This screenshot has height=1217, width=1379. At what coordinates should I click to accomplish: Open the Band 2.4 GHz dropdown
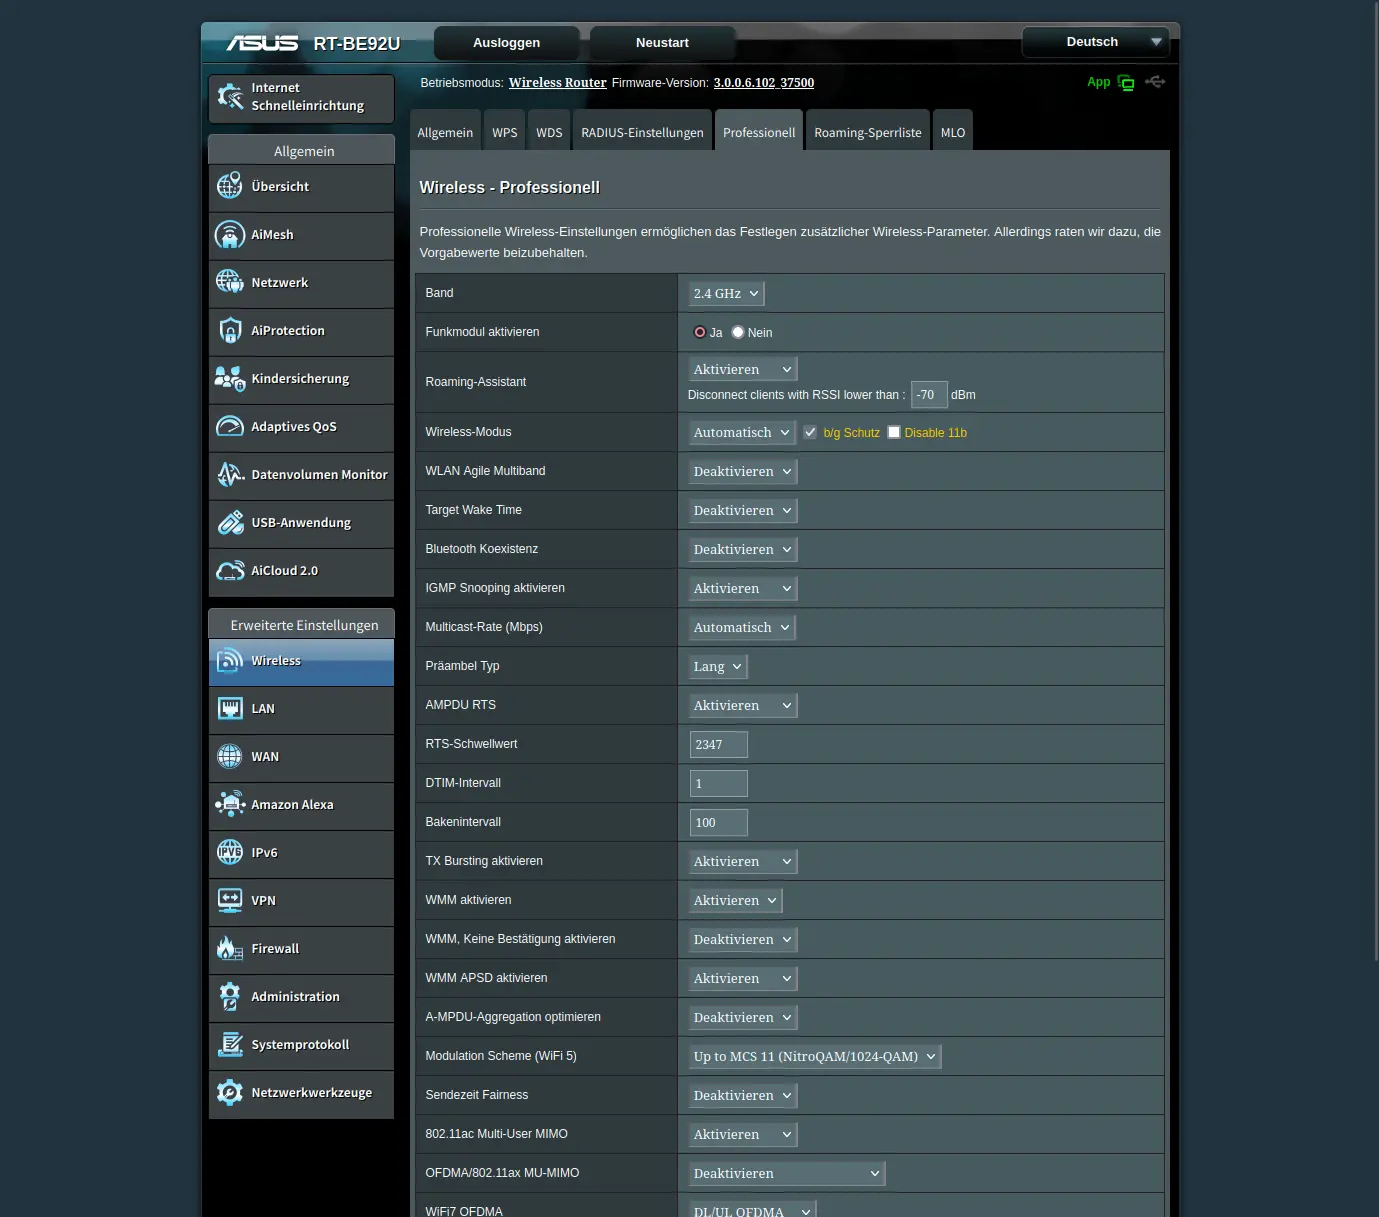[726, 293]
